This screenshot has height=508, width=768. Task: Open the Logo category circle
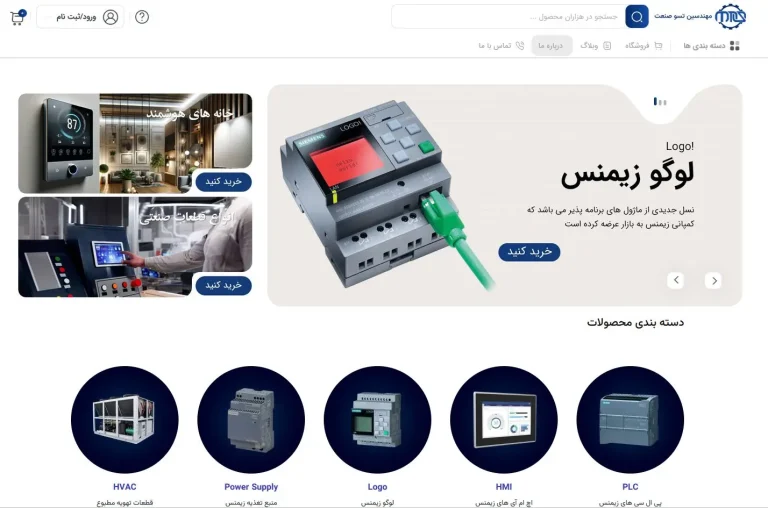[x=377, y=420]
